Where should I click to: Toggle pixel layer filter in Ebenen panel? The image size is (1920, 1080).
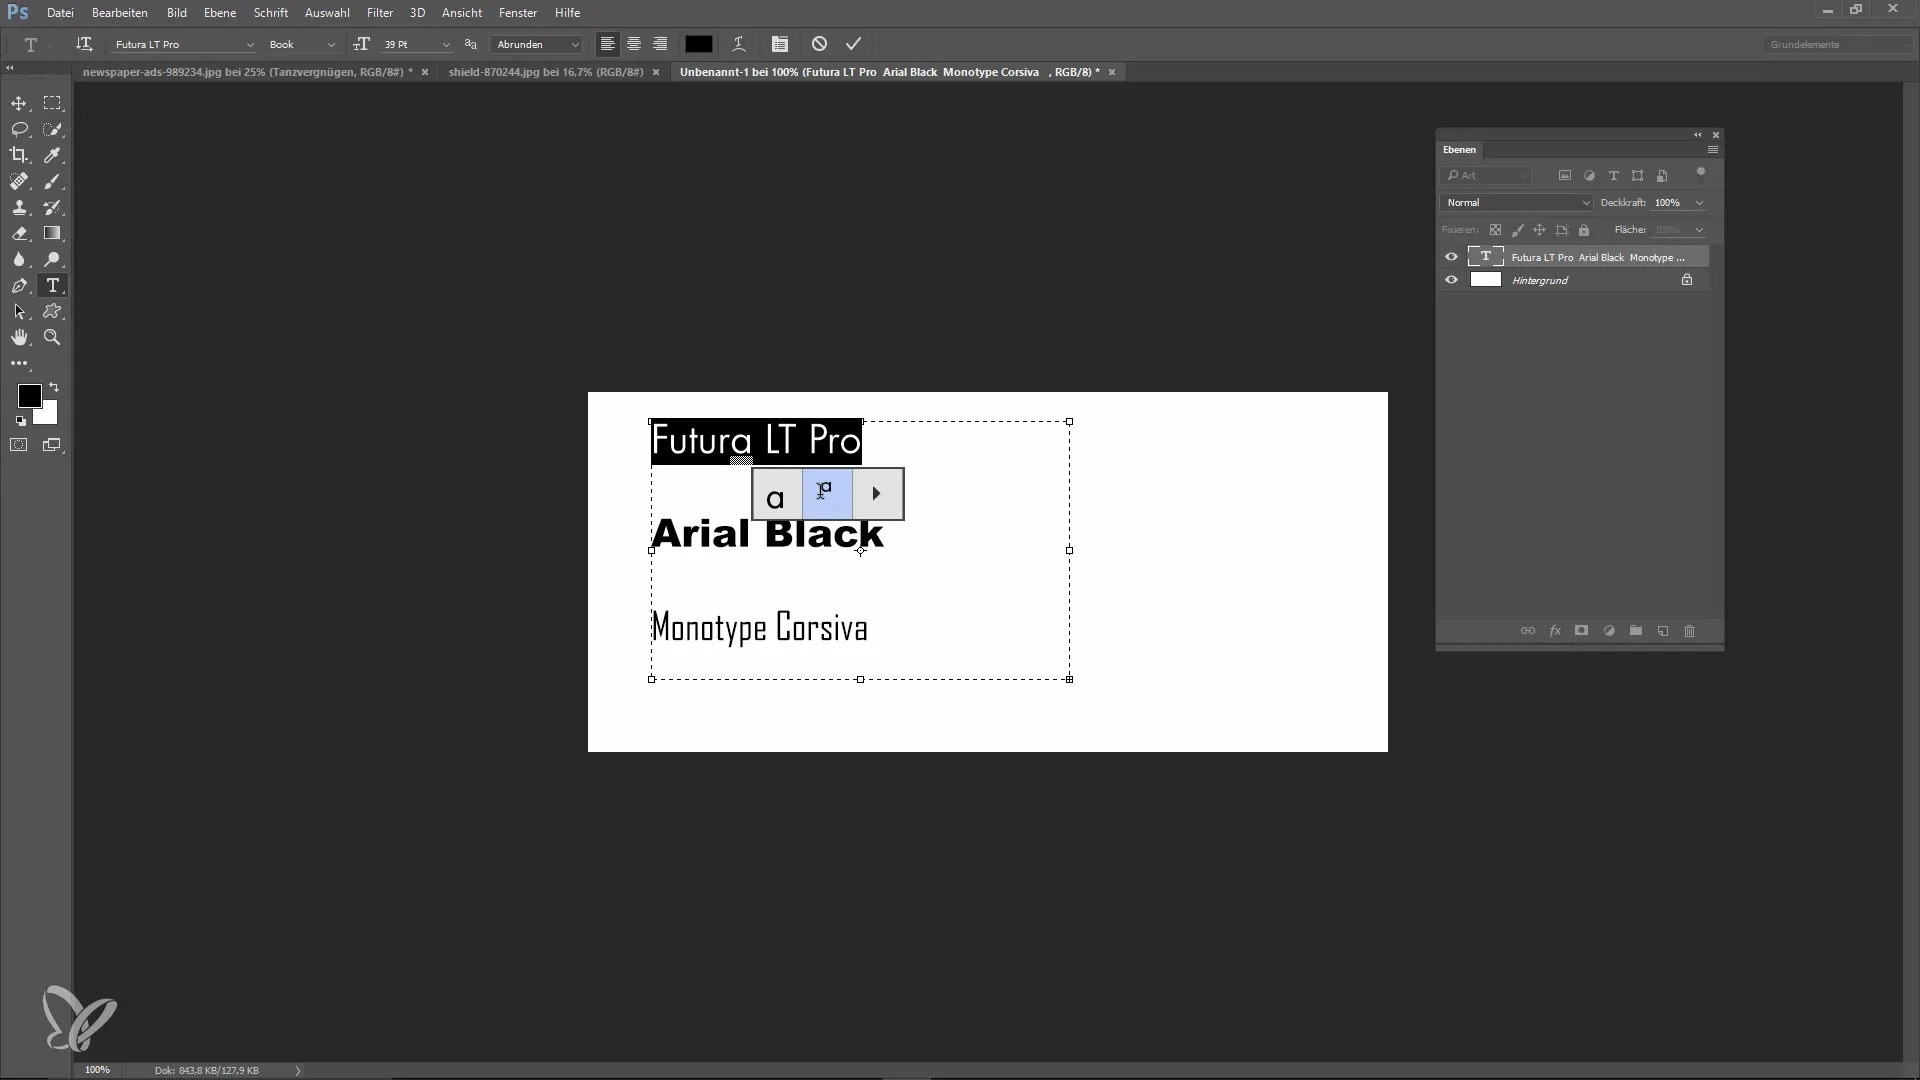(x=1565, y=175)
